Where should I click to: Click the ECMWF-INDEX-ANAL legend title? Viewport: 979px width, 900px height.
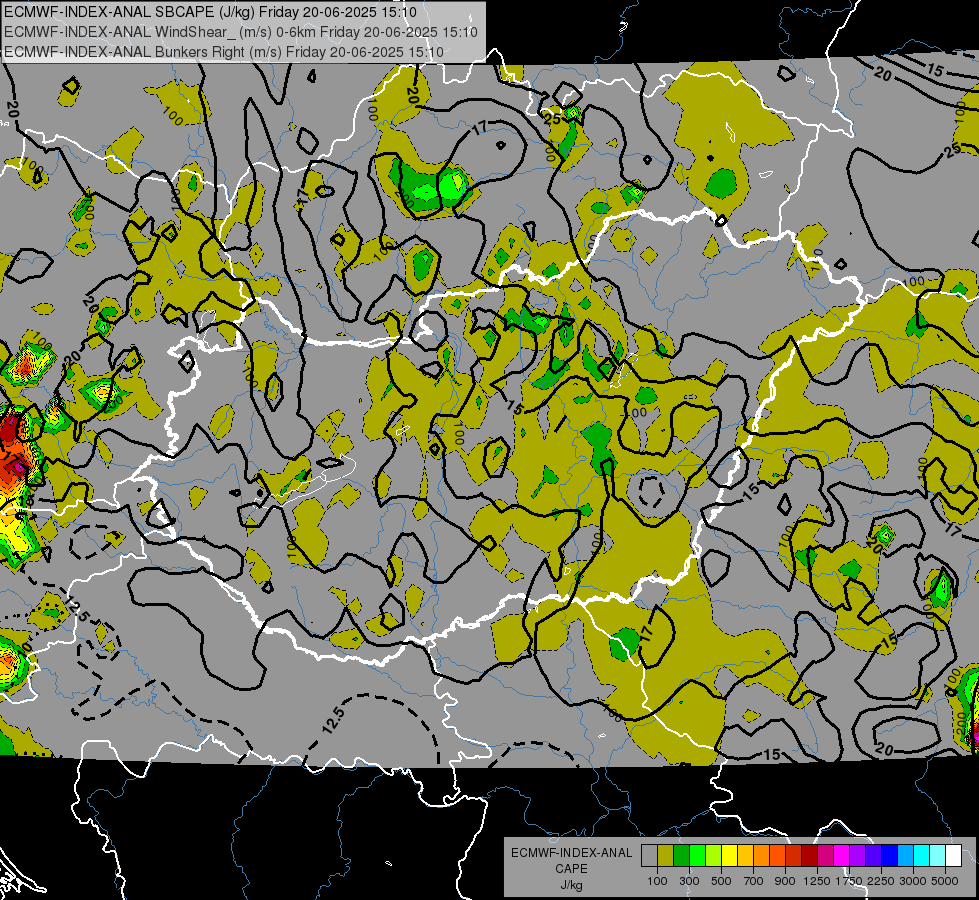point(571,853)
